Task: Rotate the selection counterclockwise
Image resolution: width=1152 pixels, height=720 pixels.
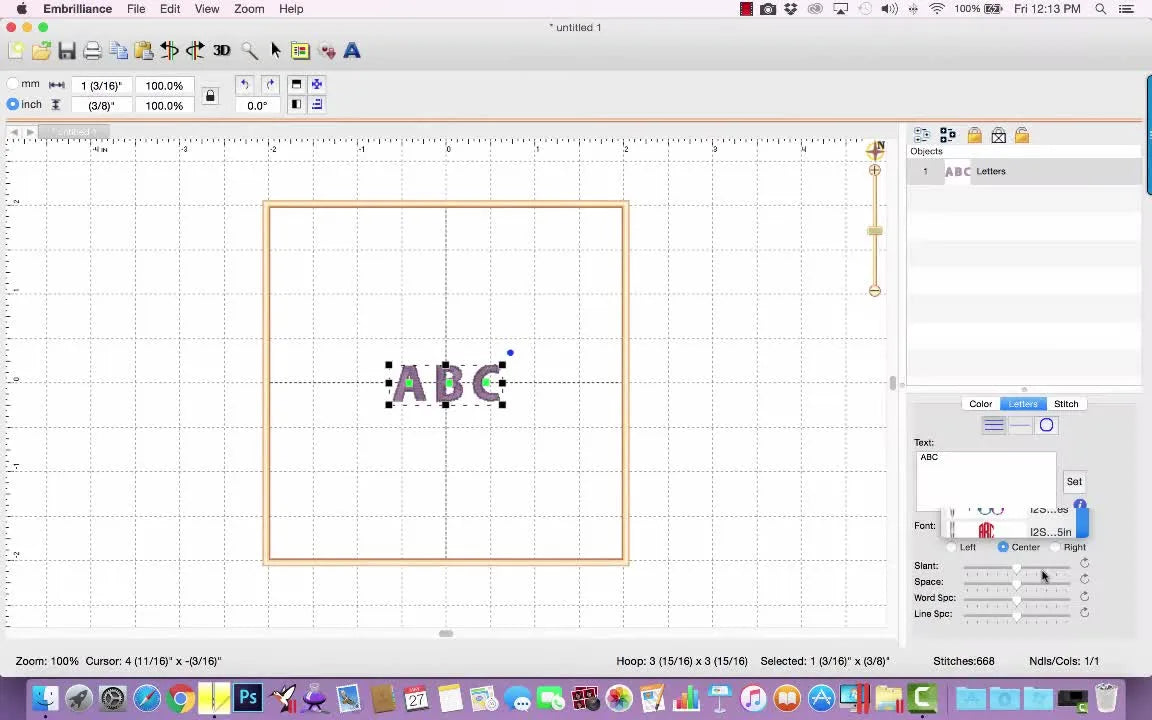Action: point(245,84)
